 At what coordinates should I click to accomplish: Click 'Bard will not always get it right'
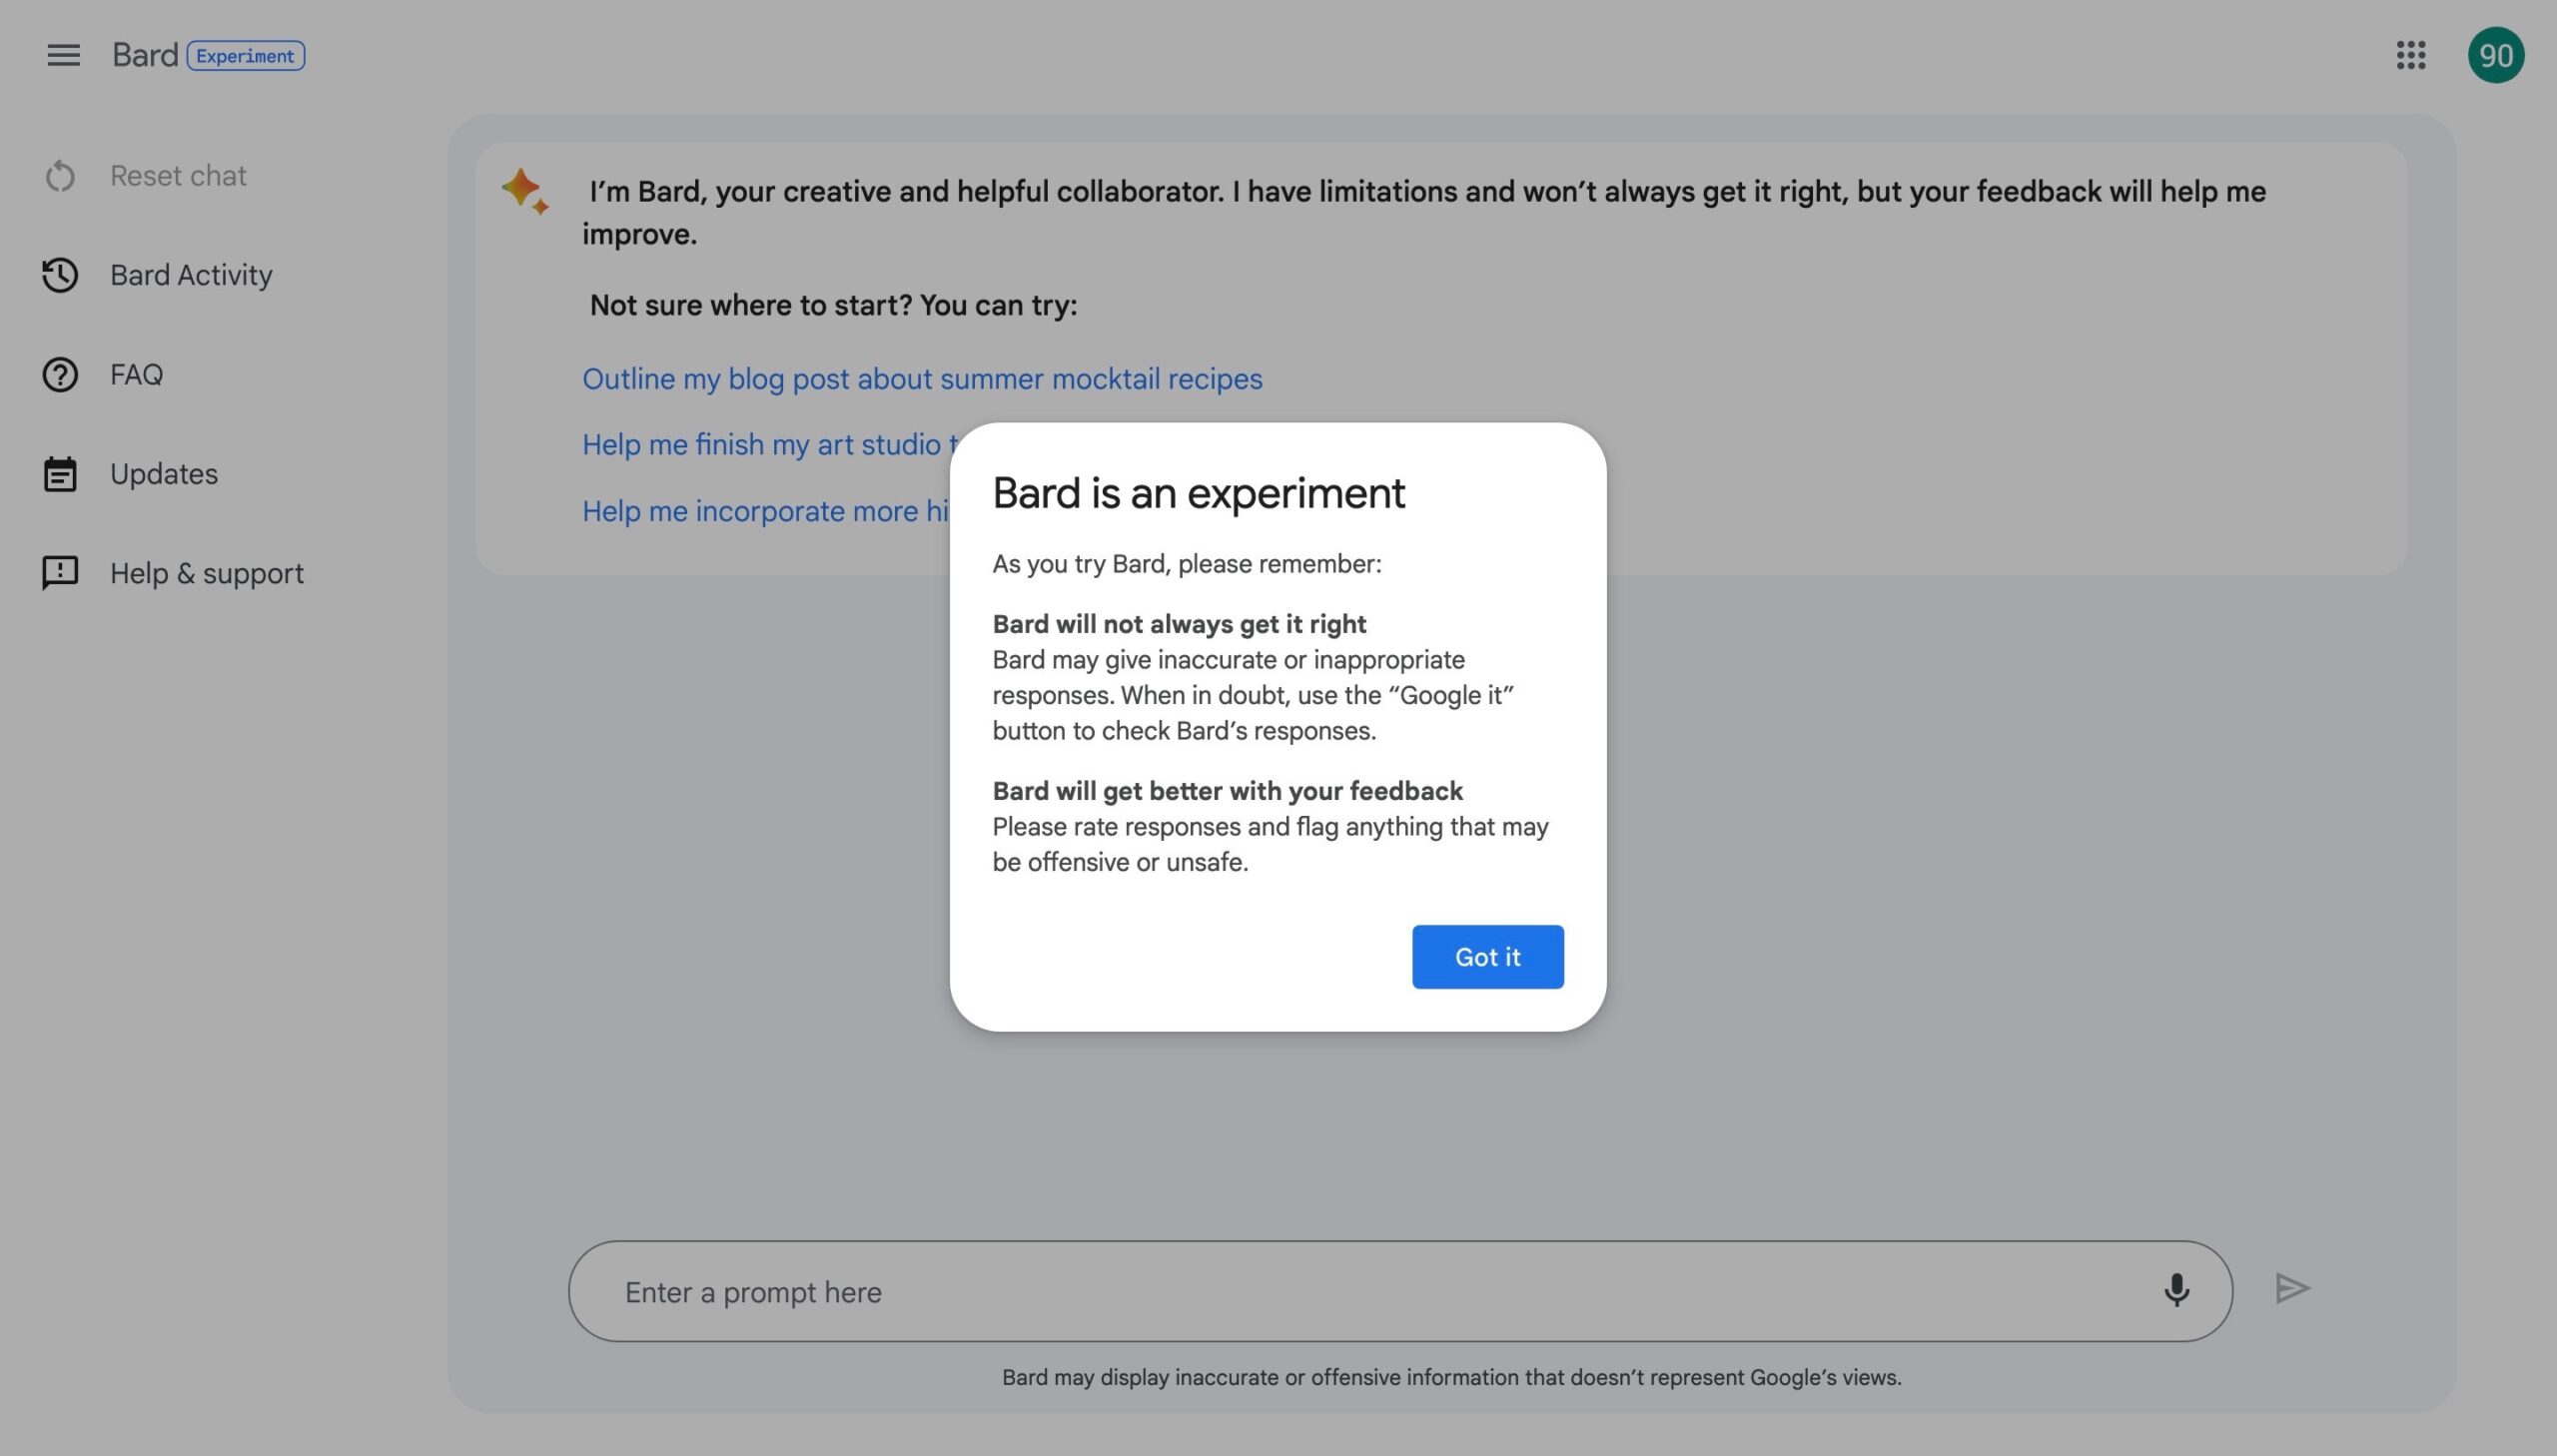1179,624
